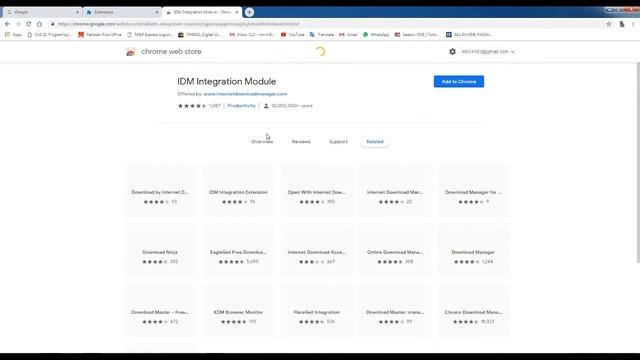Screen dimensions: 640x360
Task: Open the Pakistan Post Office bookmark
Action: [100, 35]
